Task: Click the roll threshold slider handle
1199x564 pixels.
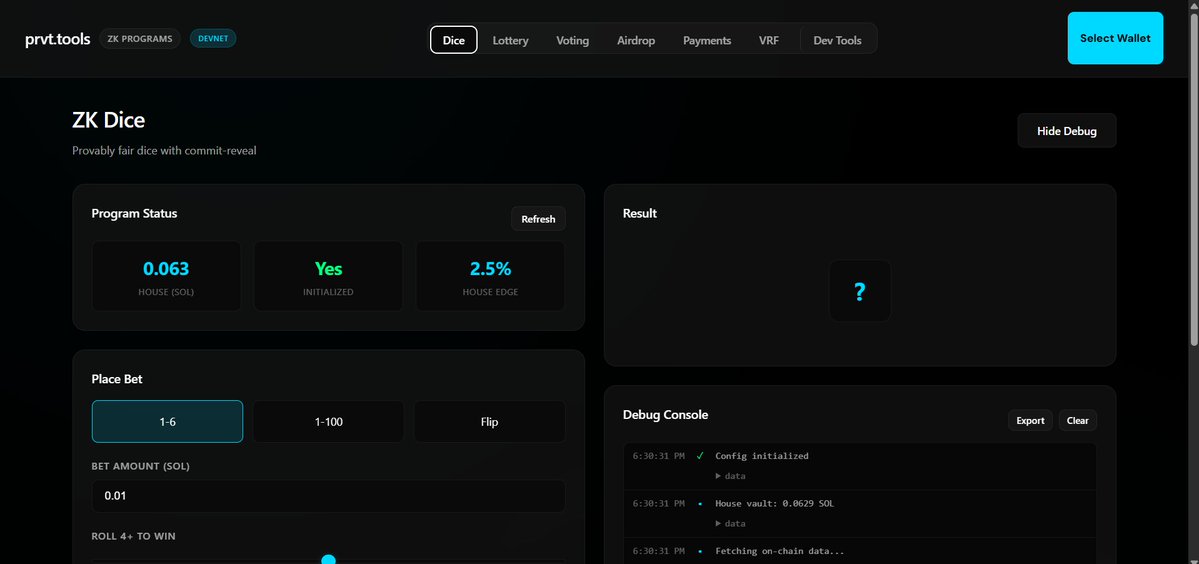Action: click(329, 560)
